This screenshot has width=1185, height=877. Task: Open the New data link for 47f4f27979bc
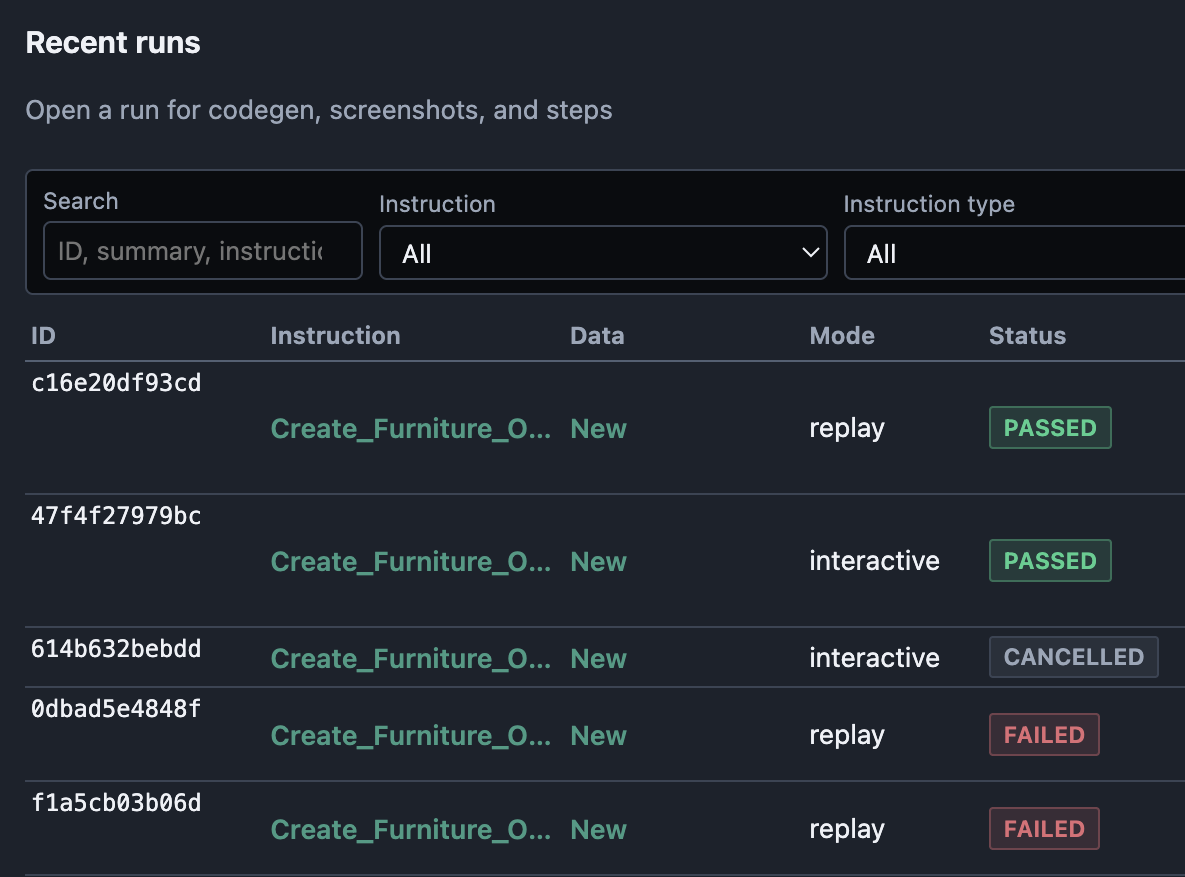click(x=599, y=562)
